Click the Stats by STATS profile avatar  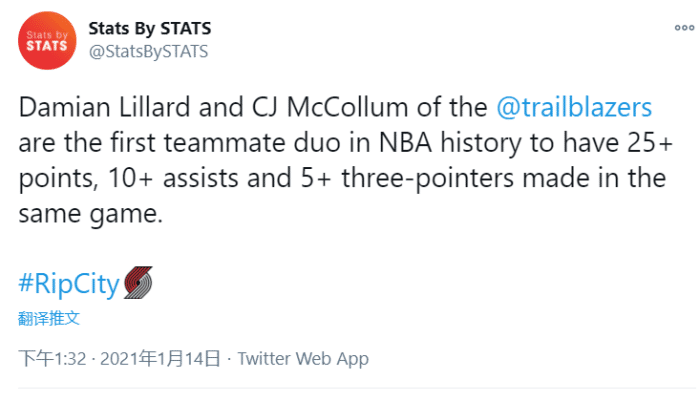(x=47, y=41)
